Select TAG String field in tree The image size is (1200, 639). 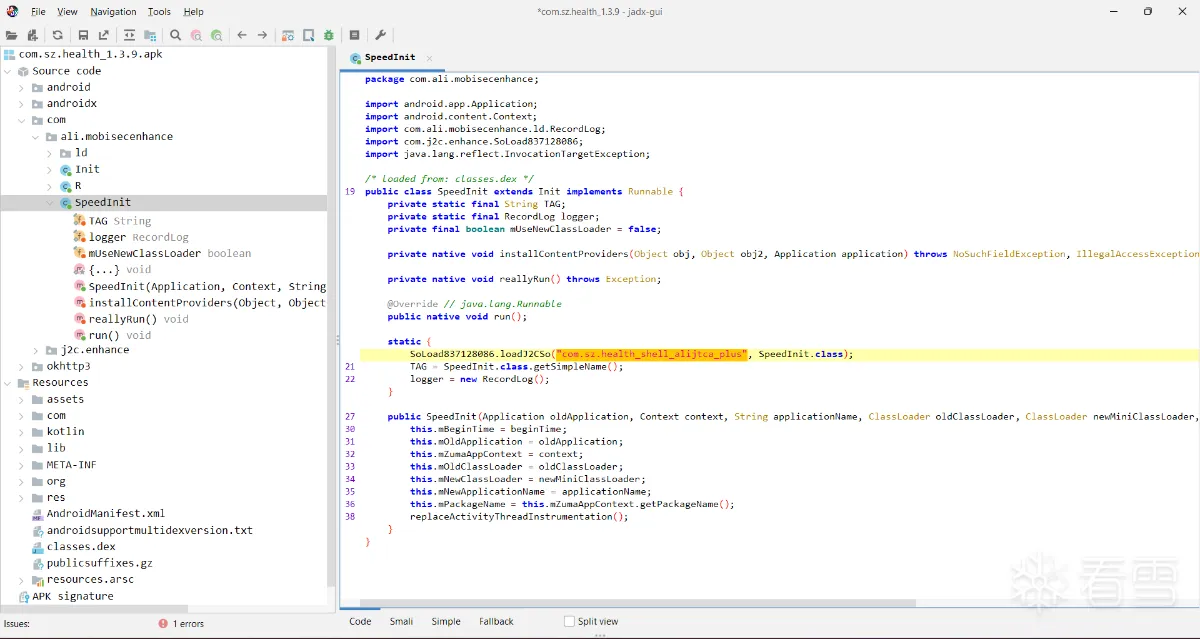click(x=119, y=221)
